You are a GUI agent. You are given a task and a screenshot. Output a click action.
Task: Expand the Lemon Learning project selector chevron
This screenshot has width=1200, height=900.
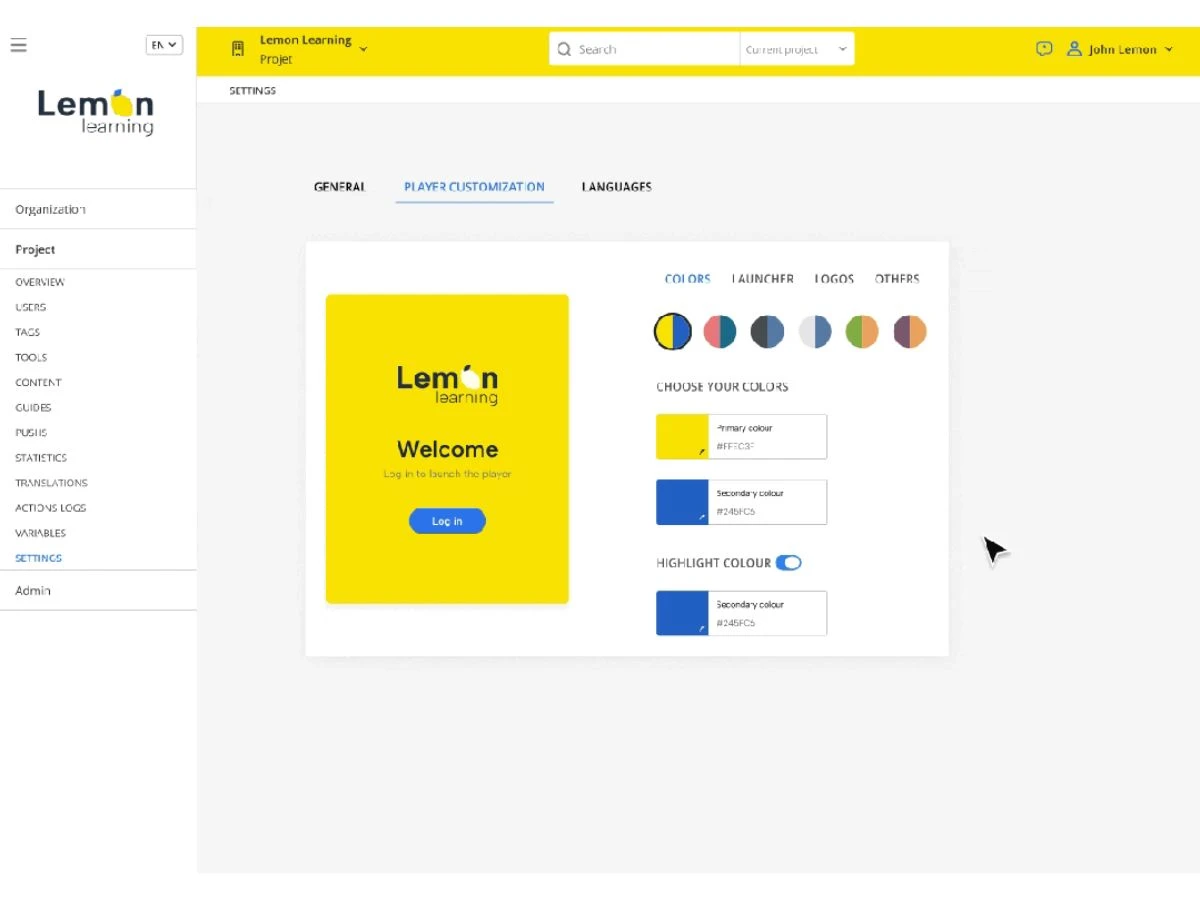click(x=363, y=49)
